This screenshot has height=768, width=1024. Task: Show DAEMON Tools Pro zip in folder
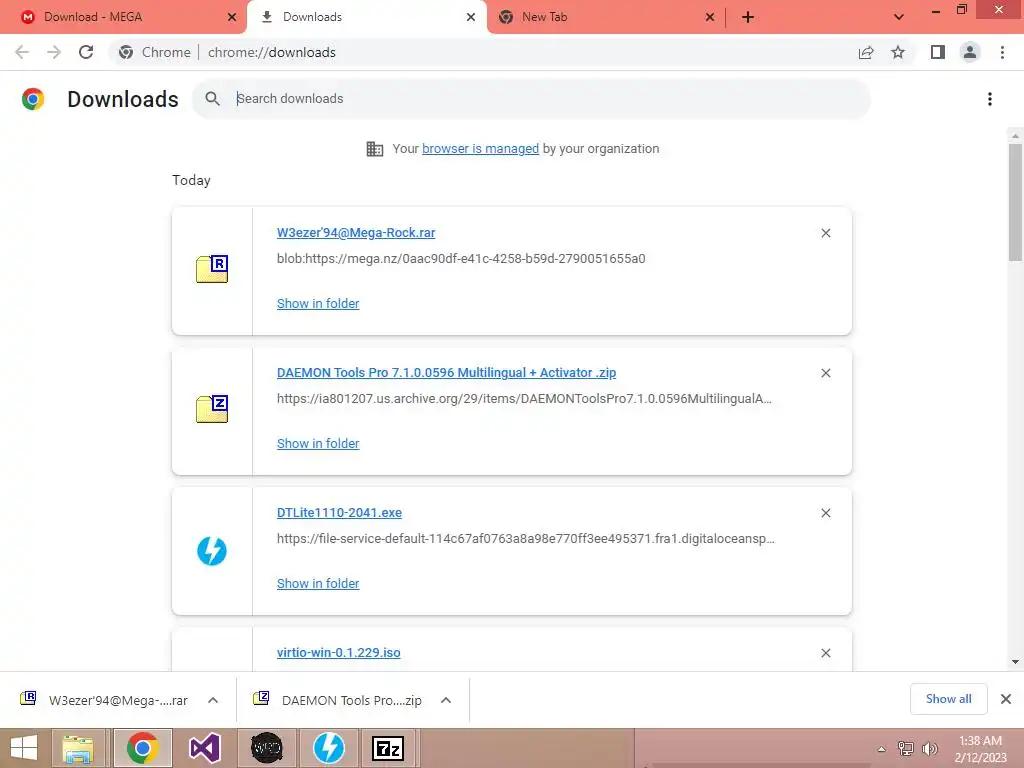point(318,443)
